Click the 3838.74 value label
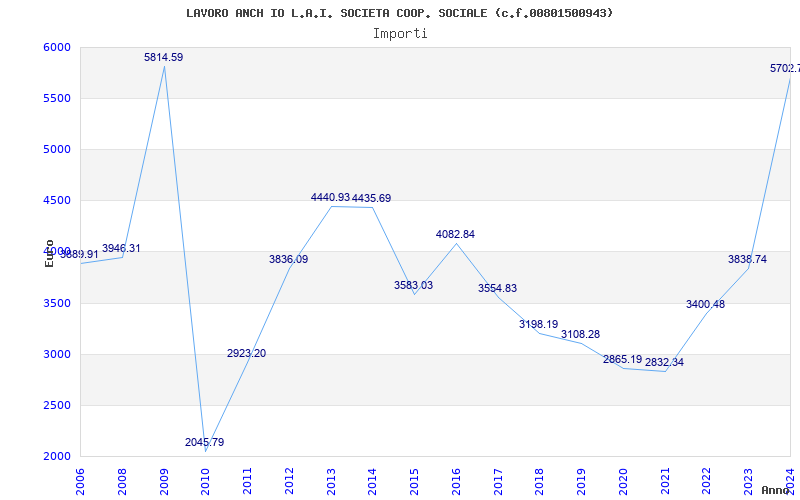This screenshot has width=800, height=500. click(x=747, y=260)
